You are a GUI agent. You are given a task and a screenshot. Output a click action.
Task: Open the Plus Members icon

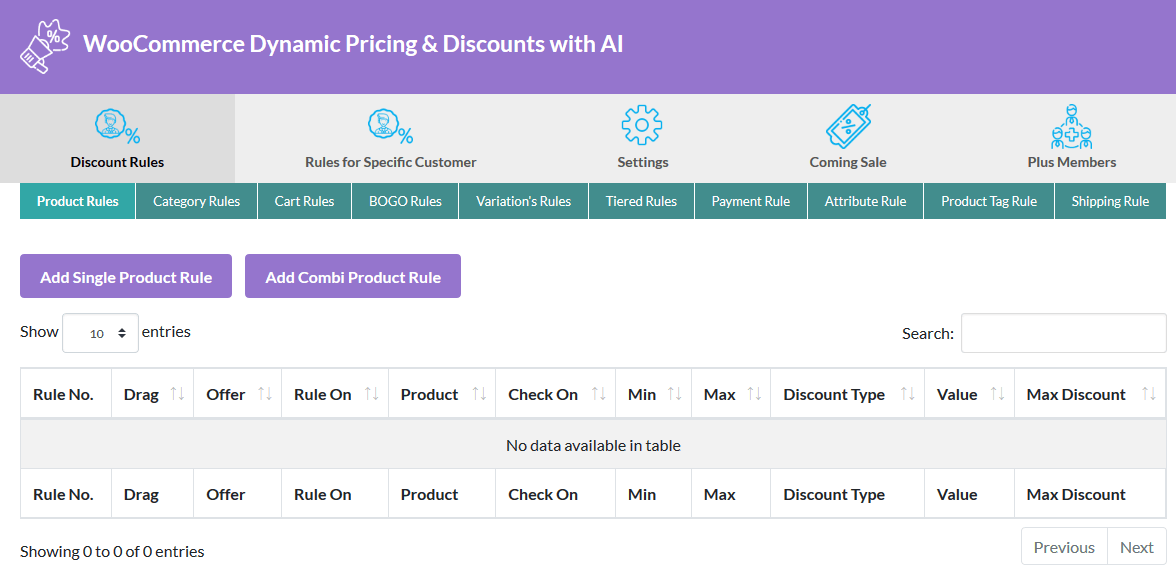pyautogui.click(x=1071, y=126)
